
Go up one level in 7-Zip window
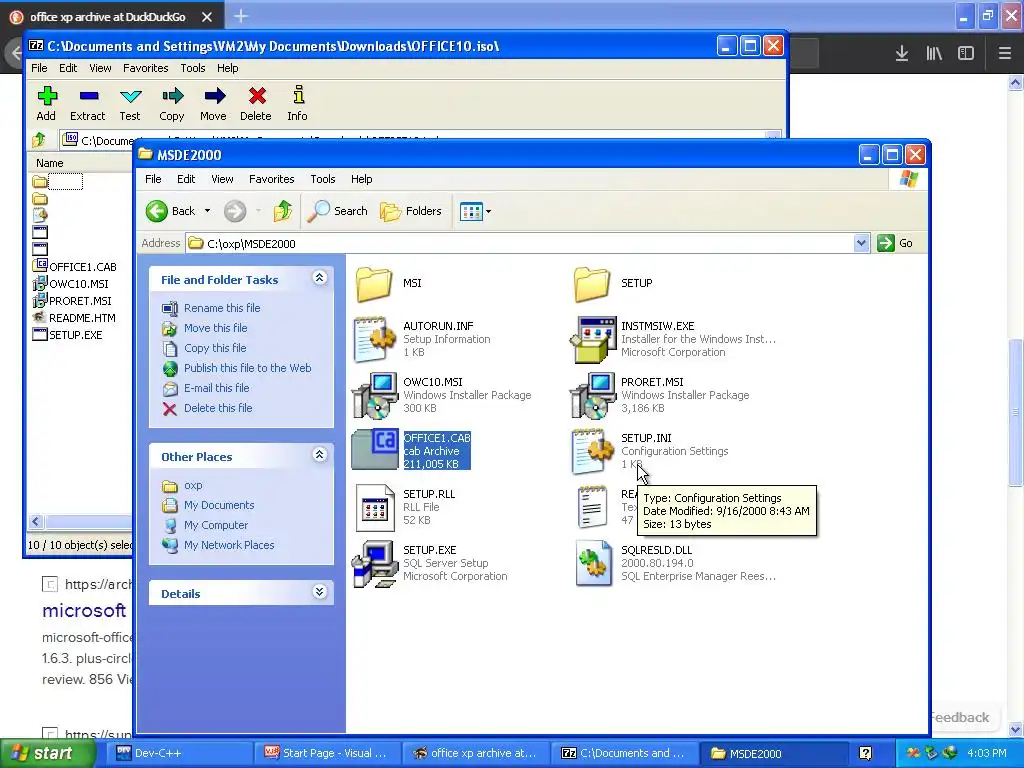[39, 140]
